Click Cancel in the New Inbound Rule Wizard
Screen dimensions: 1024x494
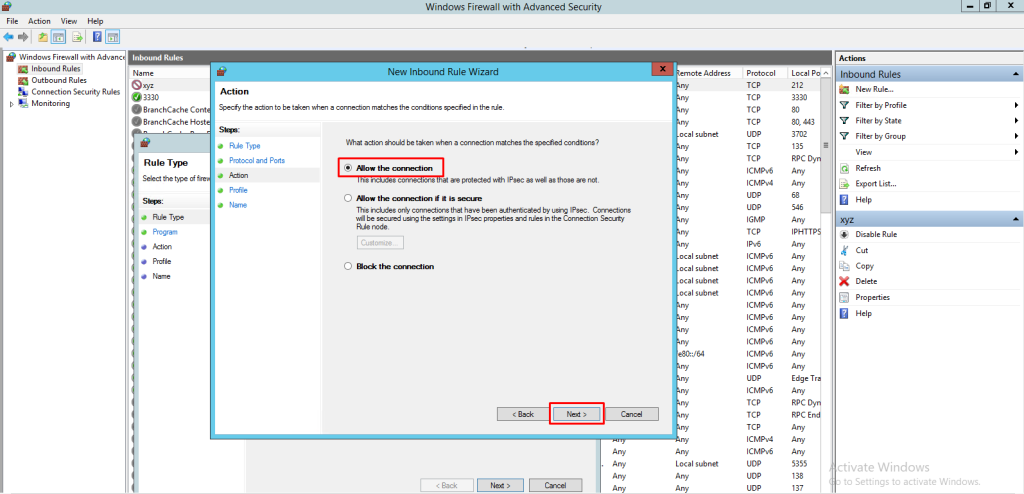pos(632,414)
